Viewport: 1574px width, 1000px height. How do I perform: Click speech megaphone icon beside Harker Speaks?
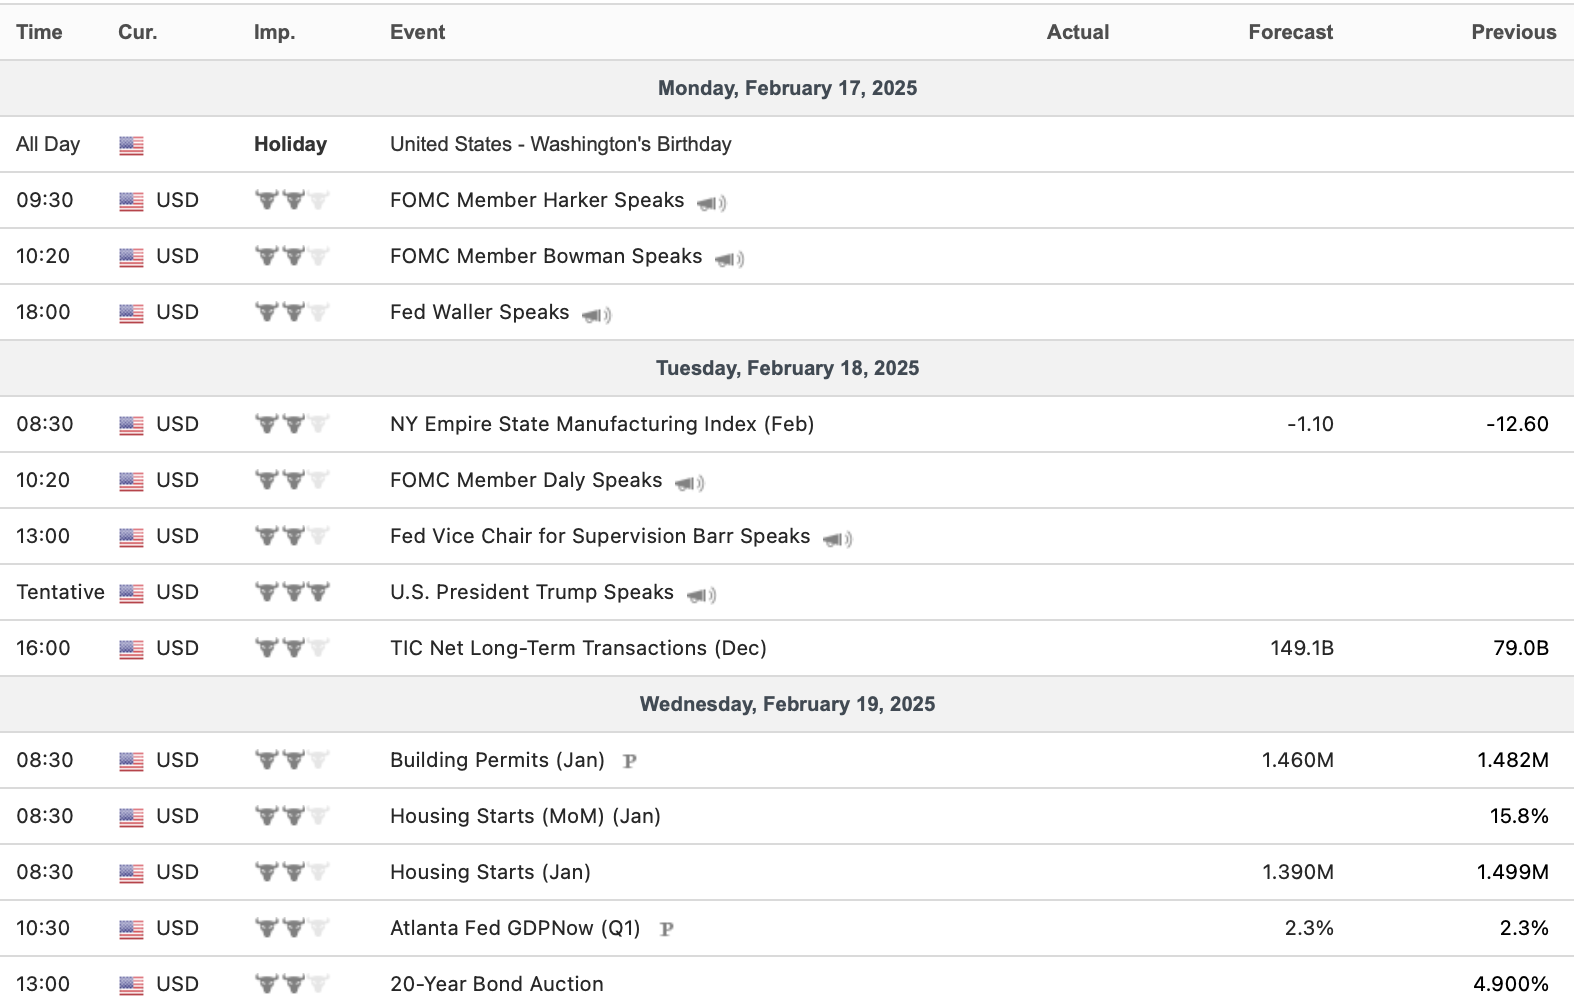(x=711, y=203)
